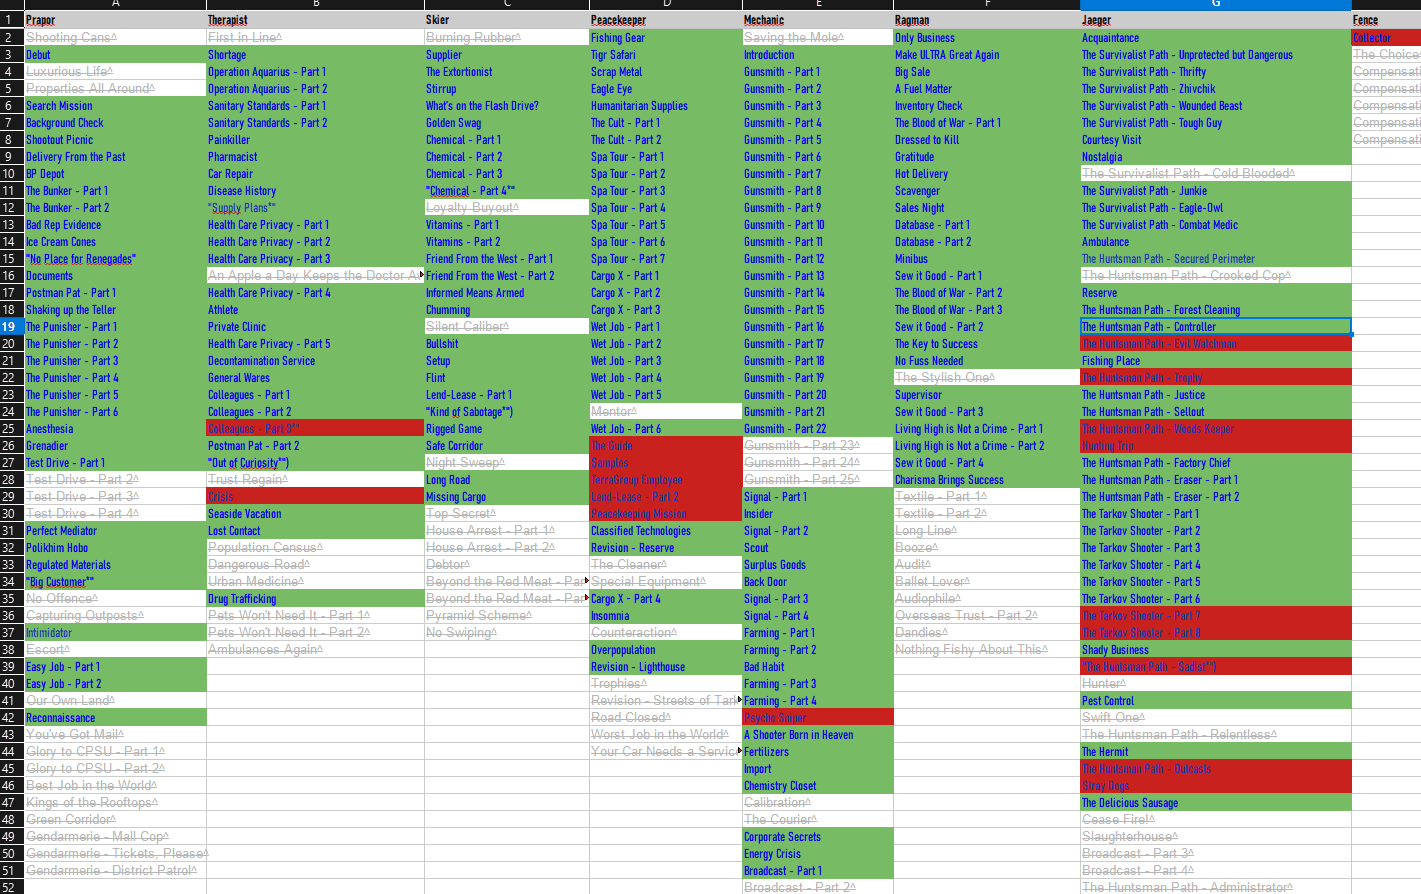Screen dimensions: 1421x894
Task: Click the Shortage cell under Therapist
Action: pyautogui.click(x=315, y=55)
